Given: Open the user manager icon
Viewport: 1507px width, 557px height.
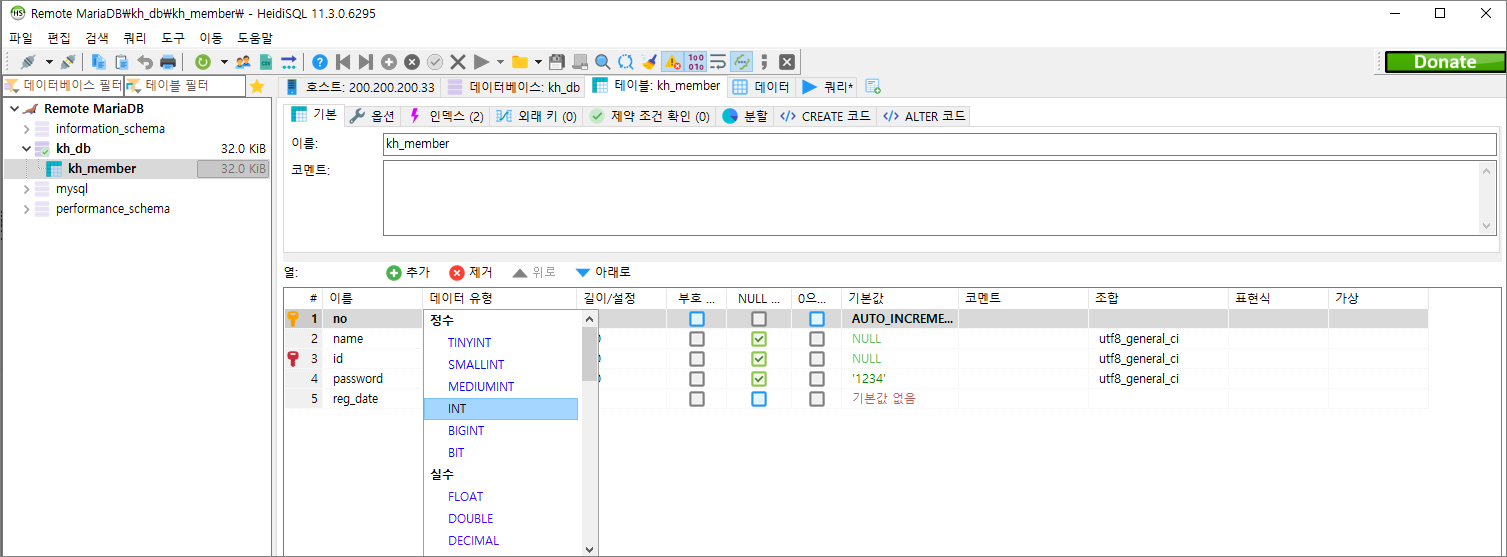Looking at the screenshot, I should coord(243,61).
